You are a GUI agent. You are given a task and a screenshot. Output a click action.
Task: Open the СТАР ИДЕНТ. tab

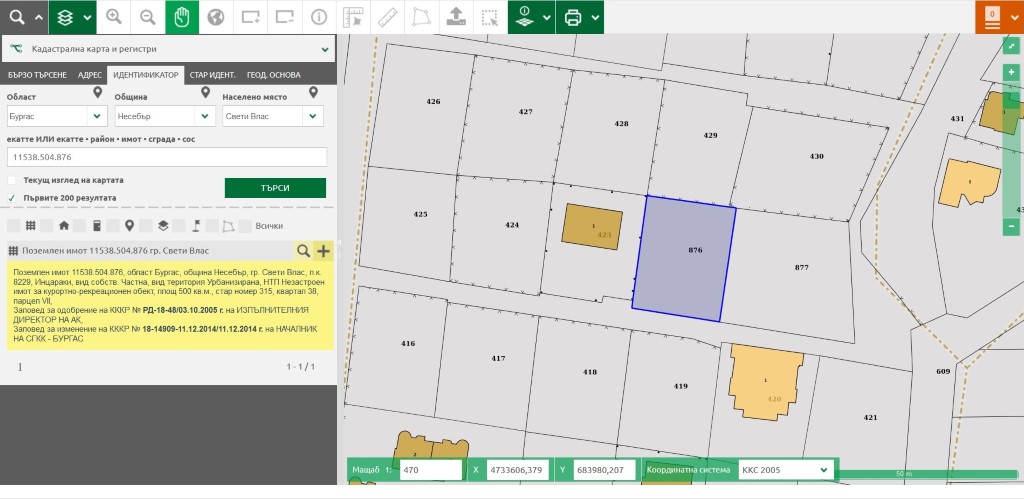click(x=213, y=75)
